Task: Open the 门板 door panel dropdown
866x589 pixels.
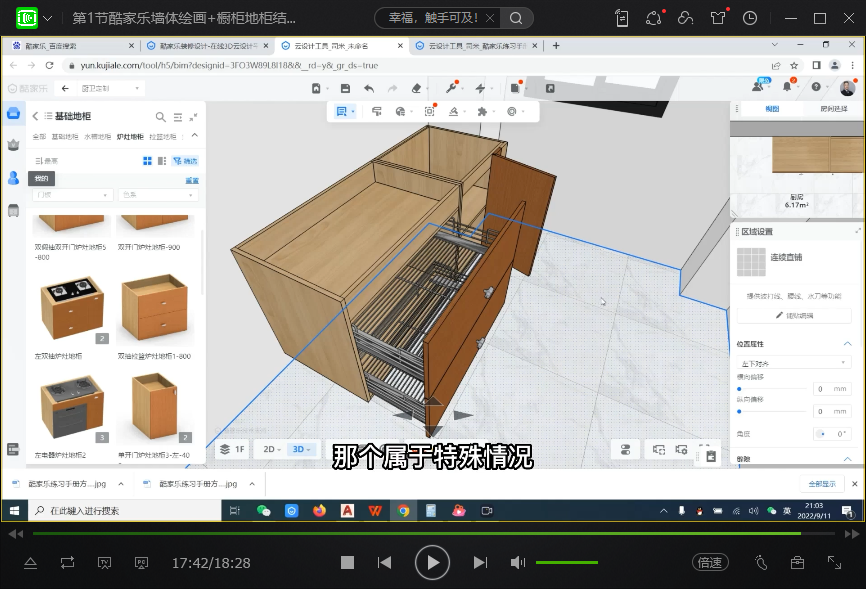Action: 72,195
